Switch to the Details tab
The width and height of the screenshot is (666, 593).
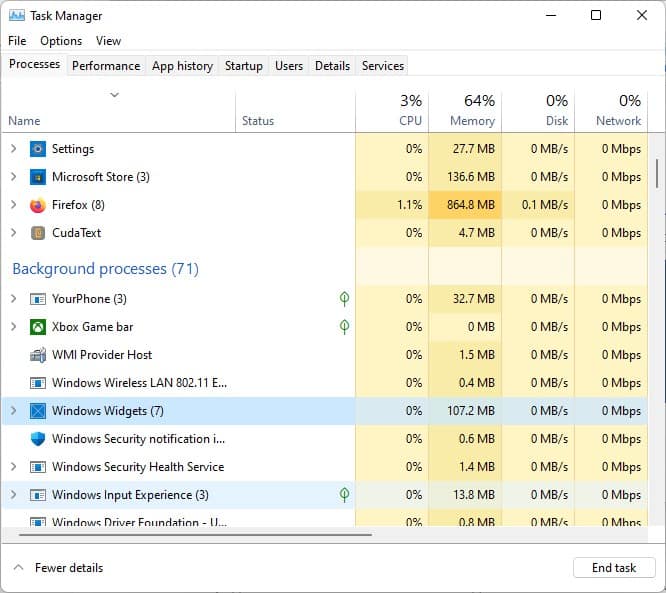[x=333, y=66]
